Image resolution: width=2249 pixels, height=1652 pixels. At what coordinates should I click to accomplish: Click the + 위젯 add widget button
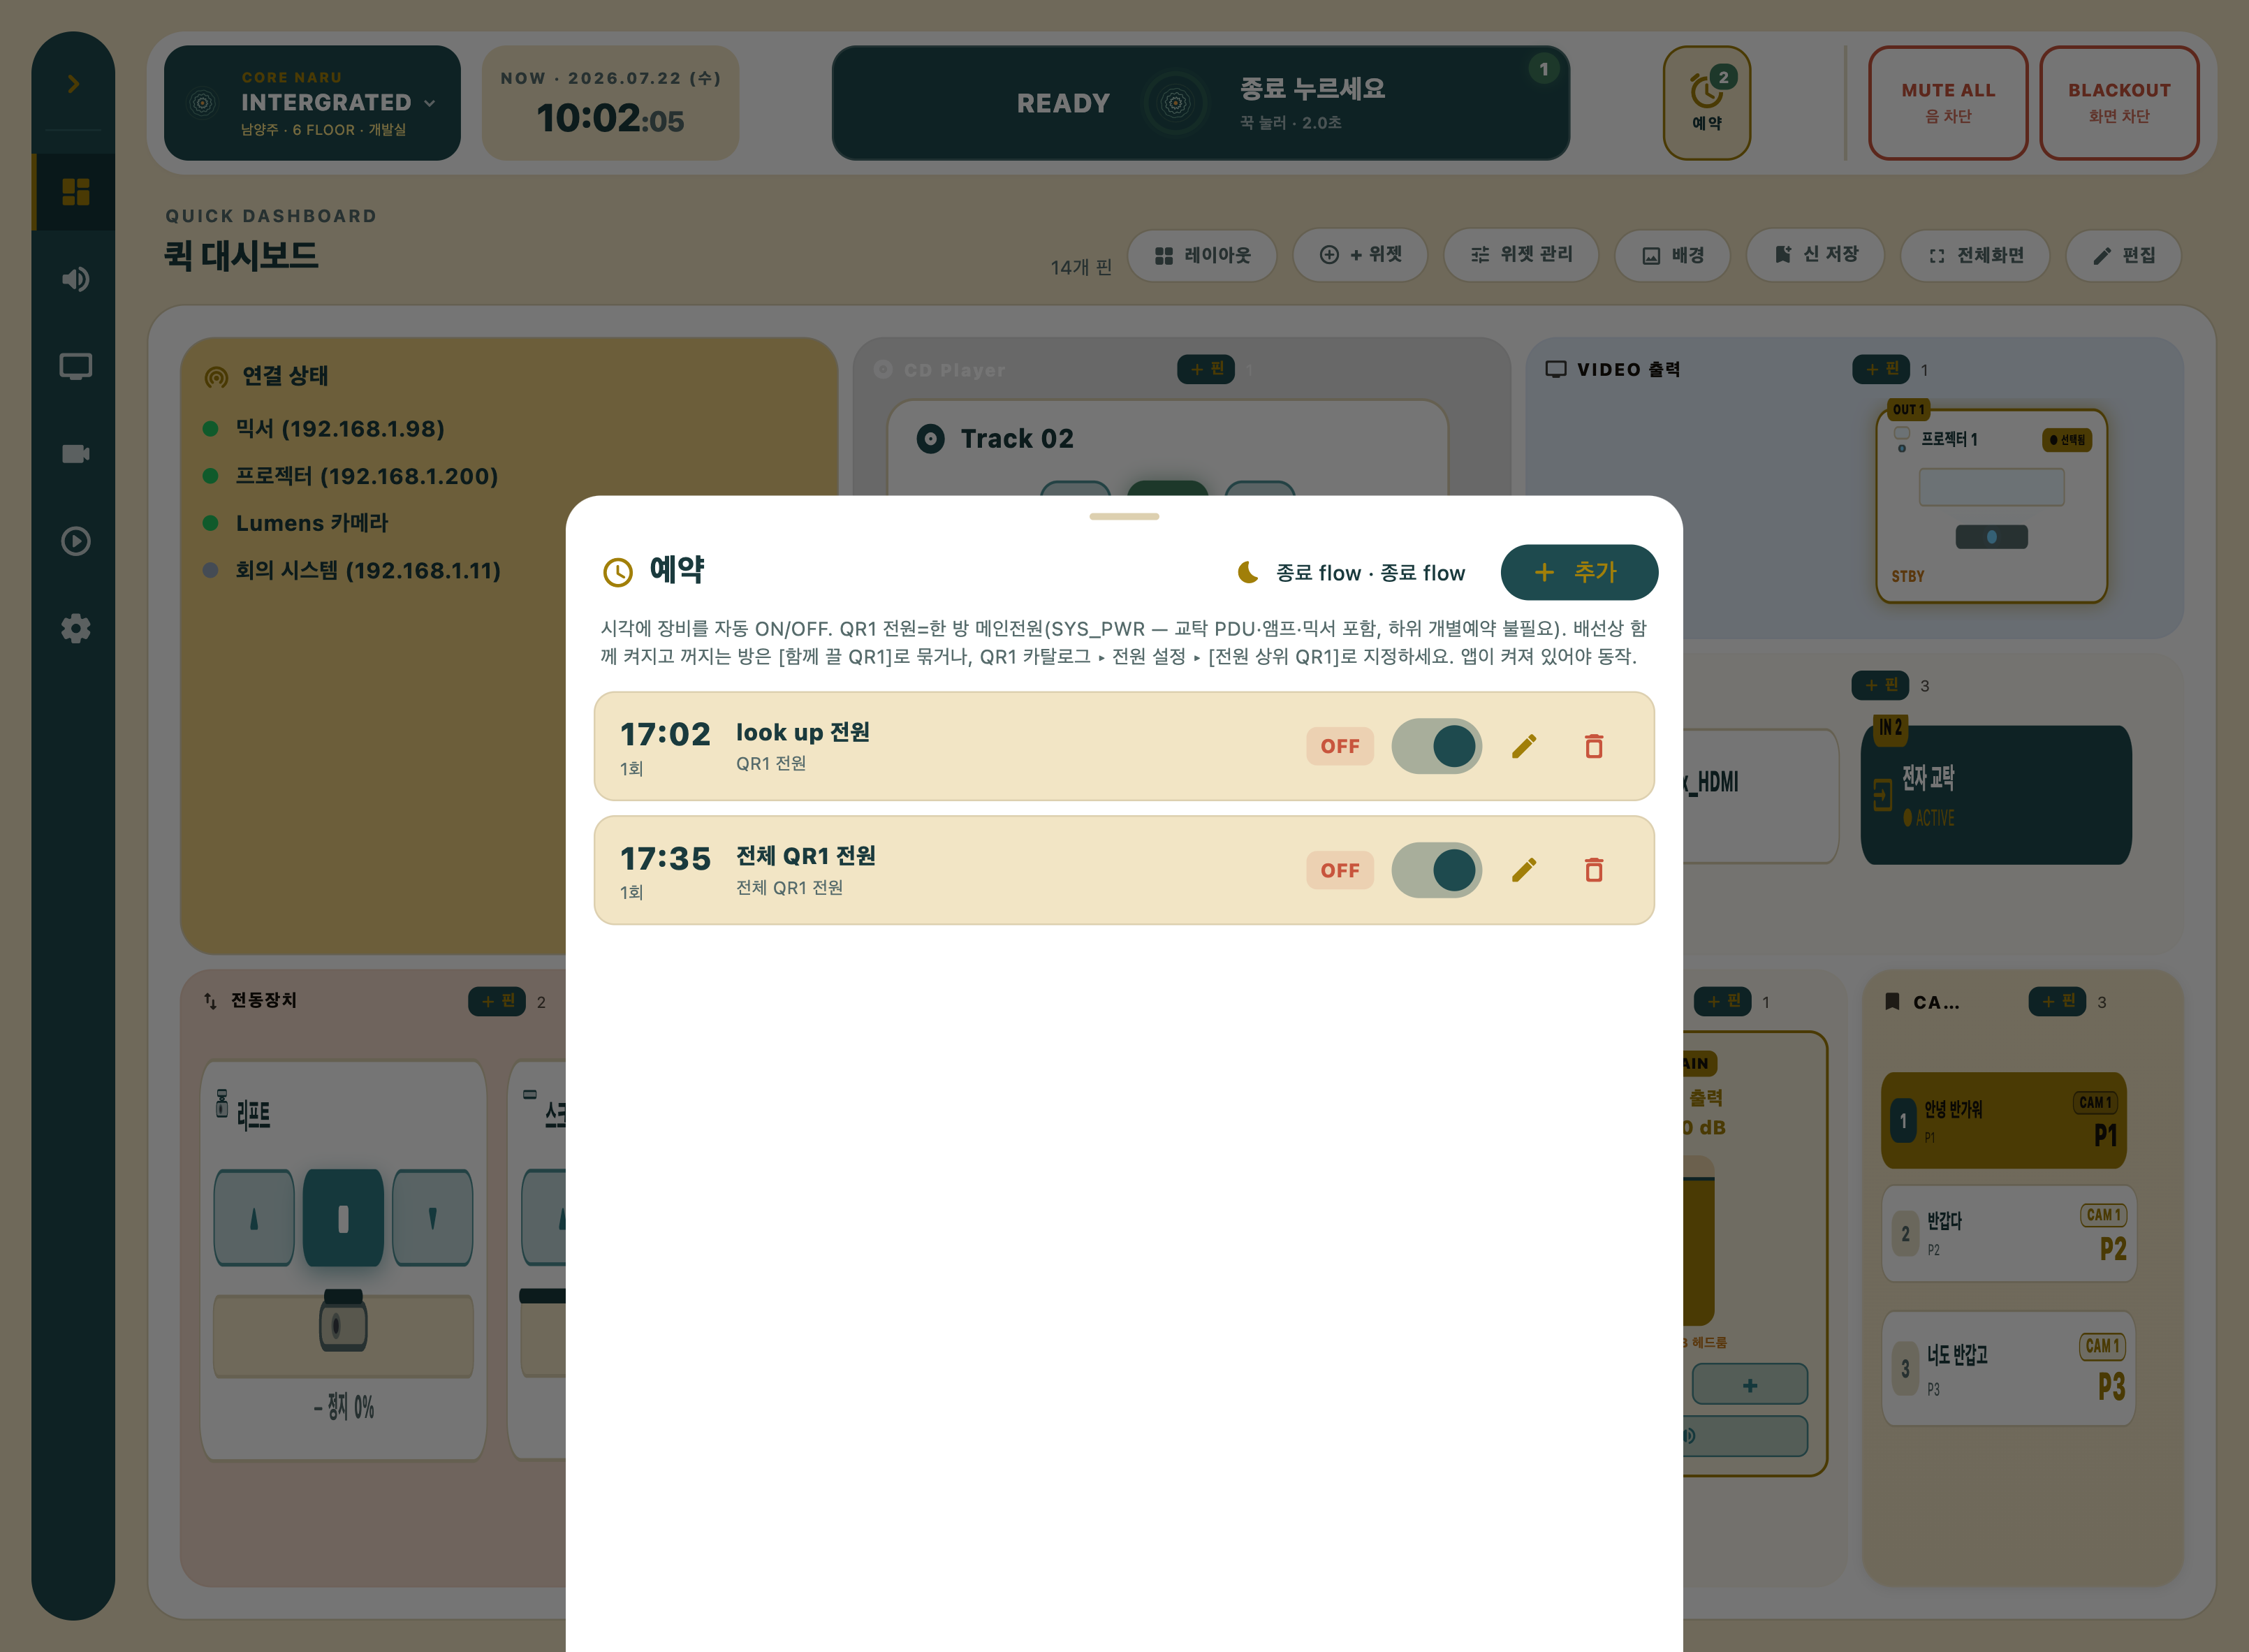coord(1360,256)
